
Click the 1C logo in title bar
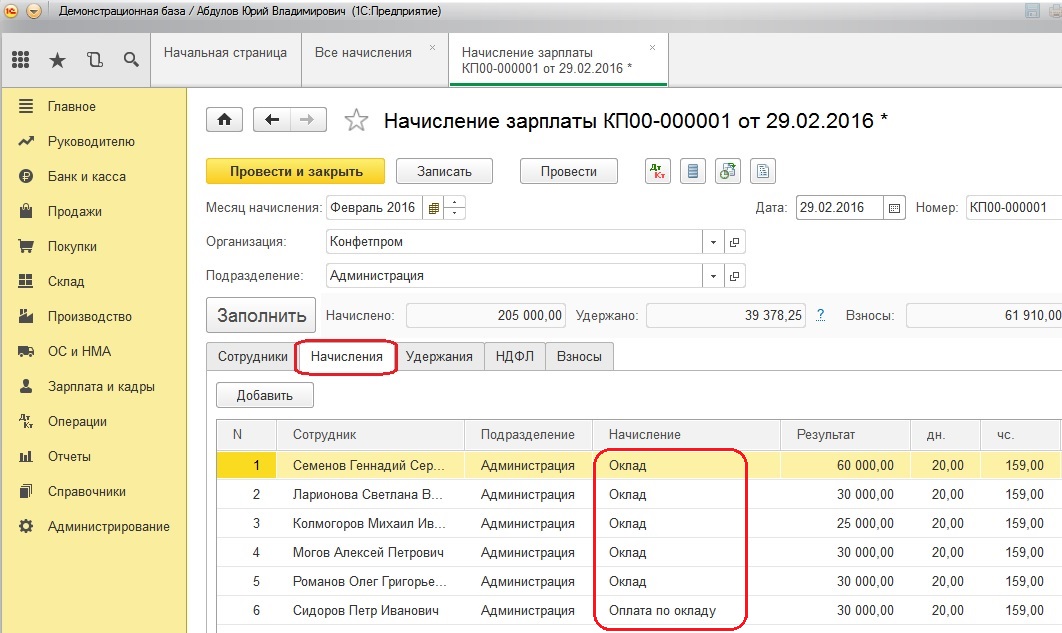11,11
